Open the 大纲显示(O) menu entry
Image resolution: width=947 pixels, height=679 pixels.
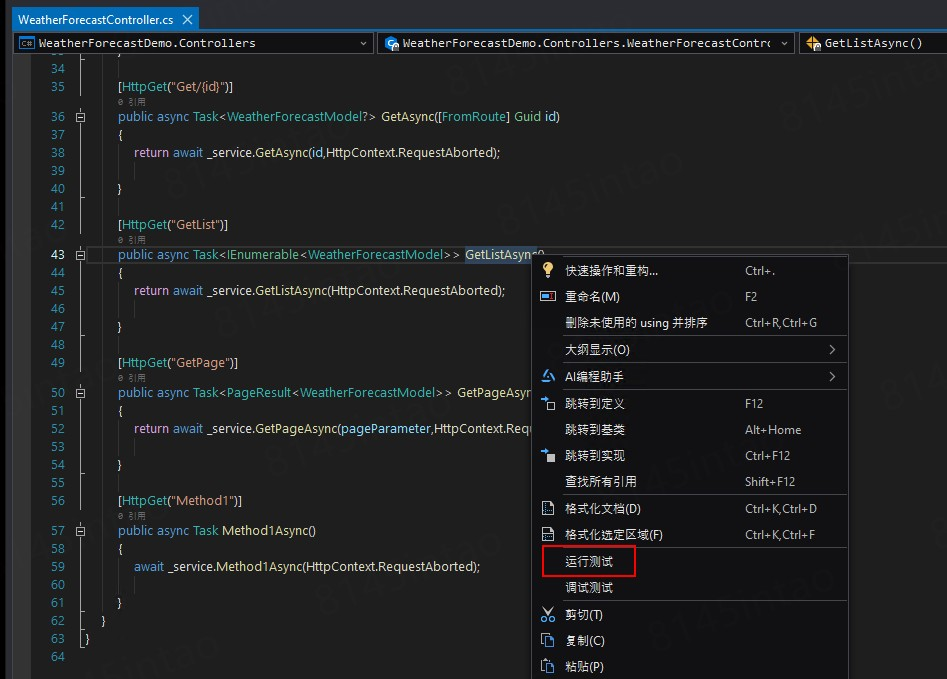click(x=690, y=349)
